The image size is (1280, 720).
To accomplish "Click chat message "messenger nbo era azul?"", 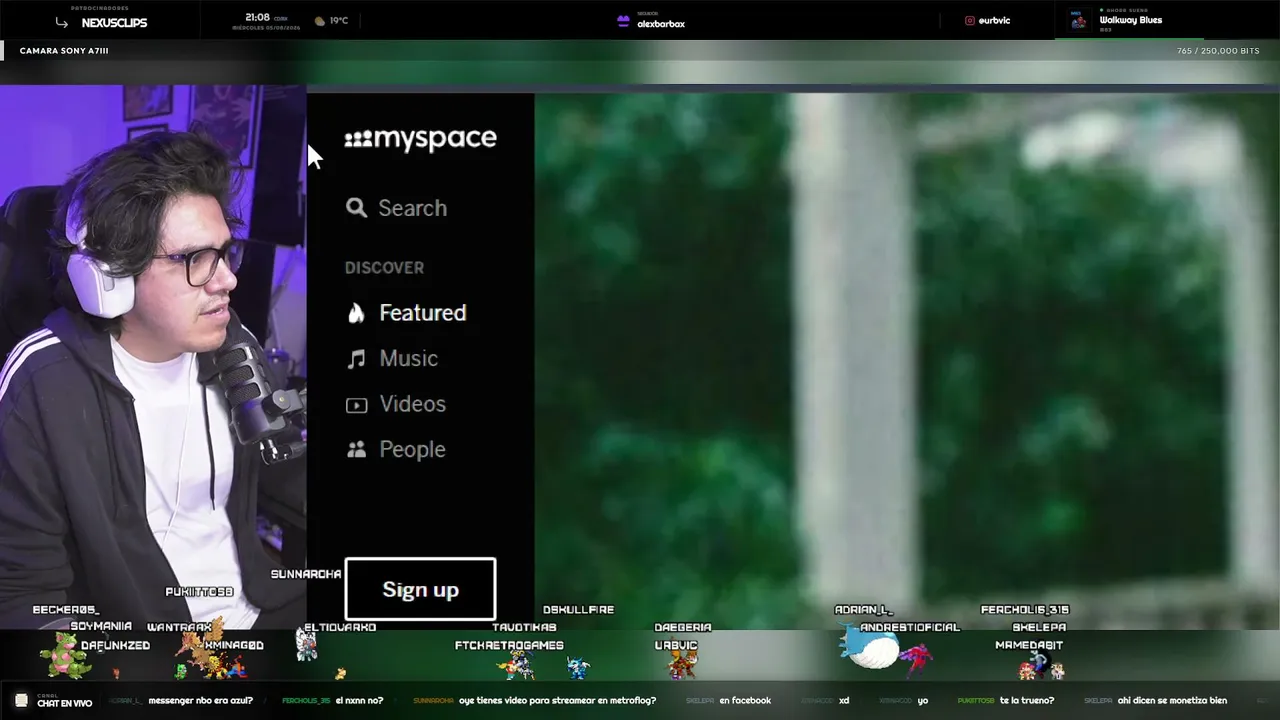I will click(x=201, y=701).
